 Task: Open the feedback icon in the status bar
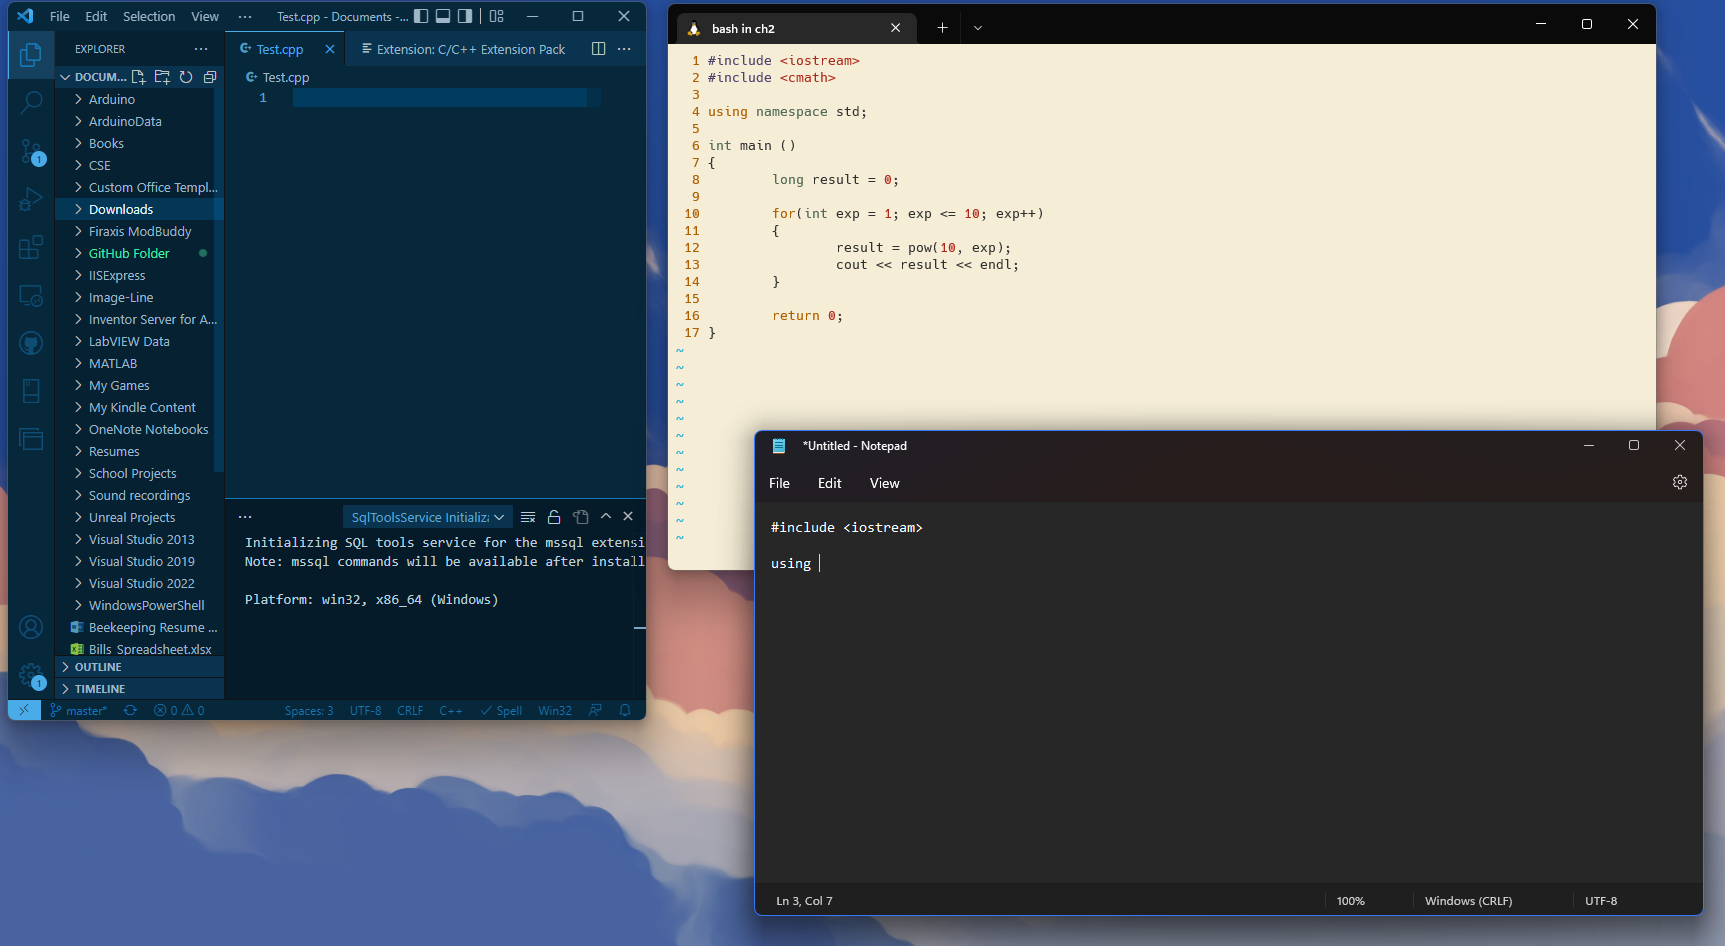coord(595,710)
